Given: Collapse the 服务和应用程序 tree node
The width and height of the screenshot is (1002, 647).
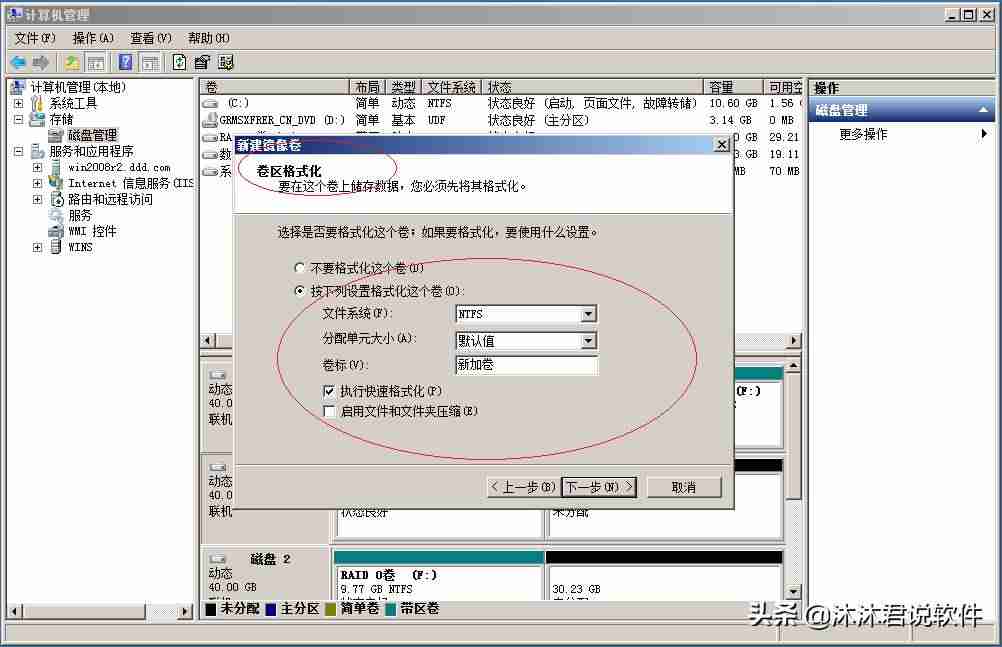Looking at the screenshot, I should click(19, 152).
